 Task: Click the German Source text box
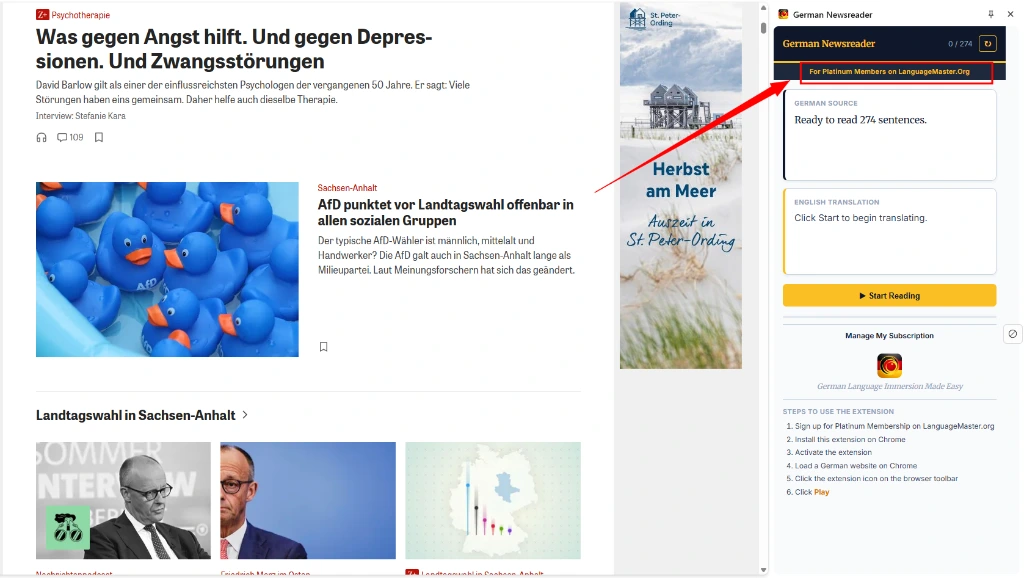(889, 135)
